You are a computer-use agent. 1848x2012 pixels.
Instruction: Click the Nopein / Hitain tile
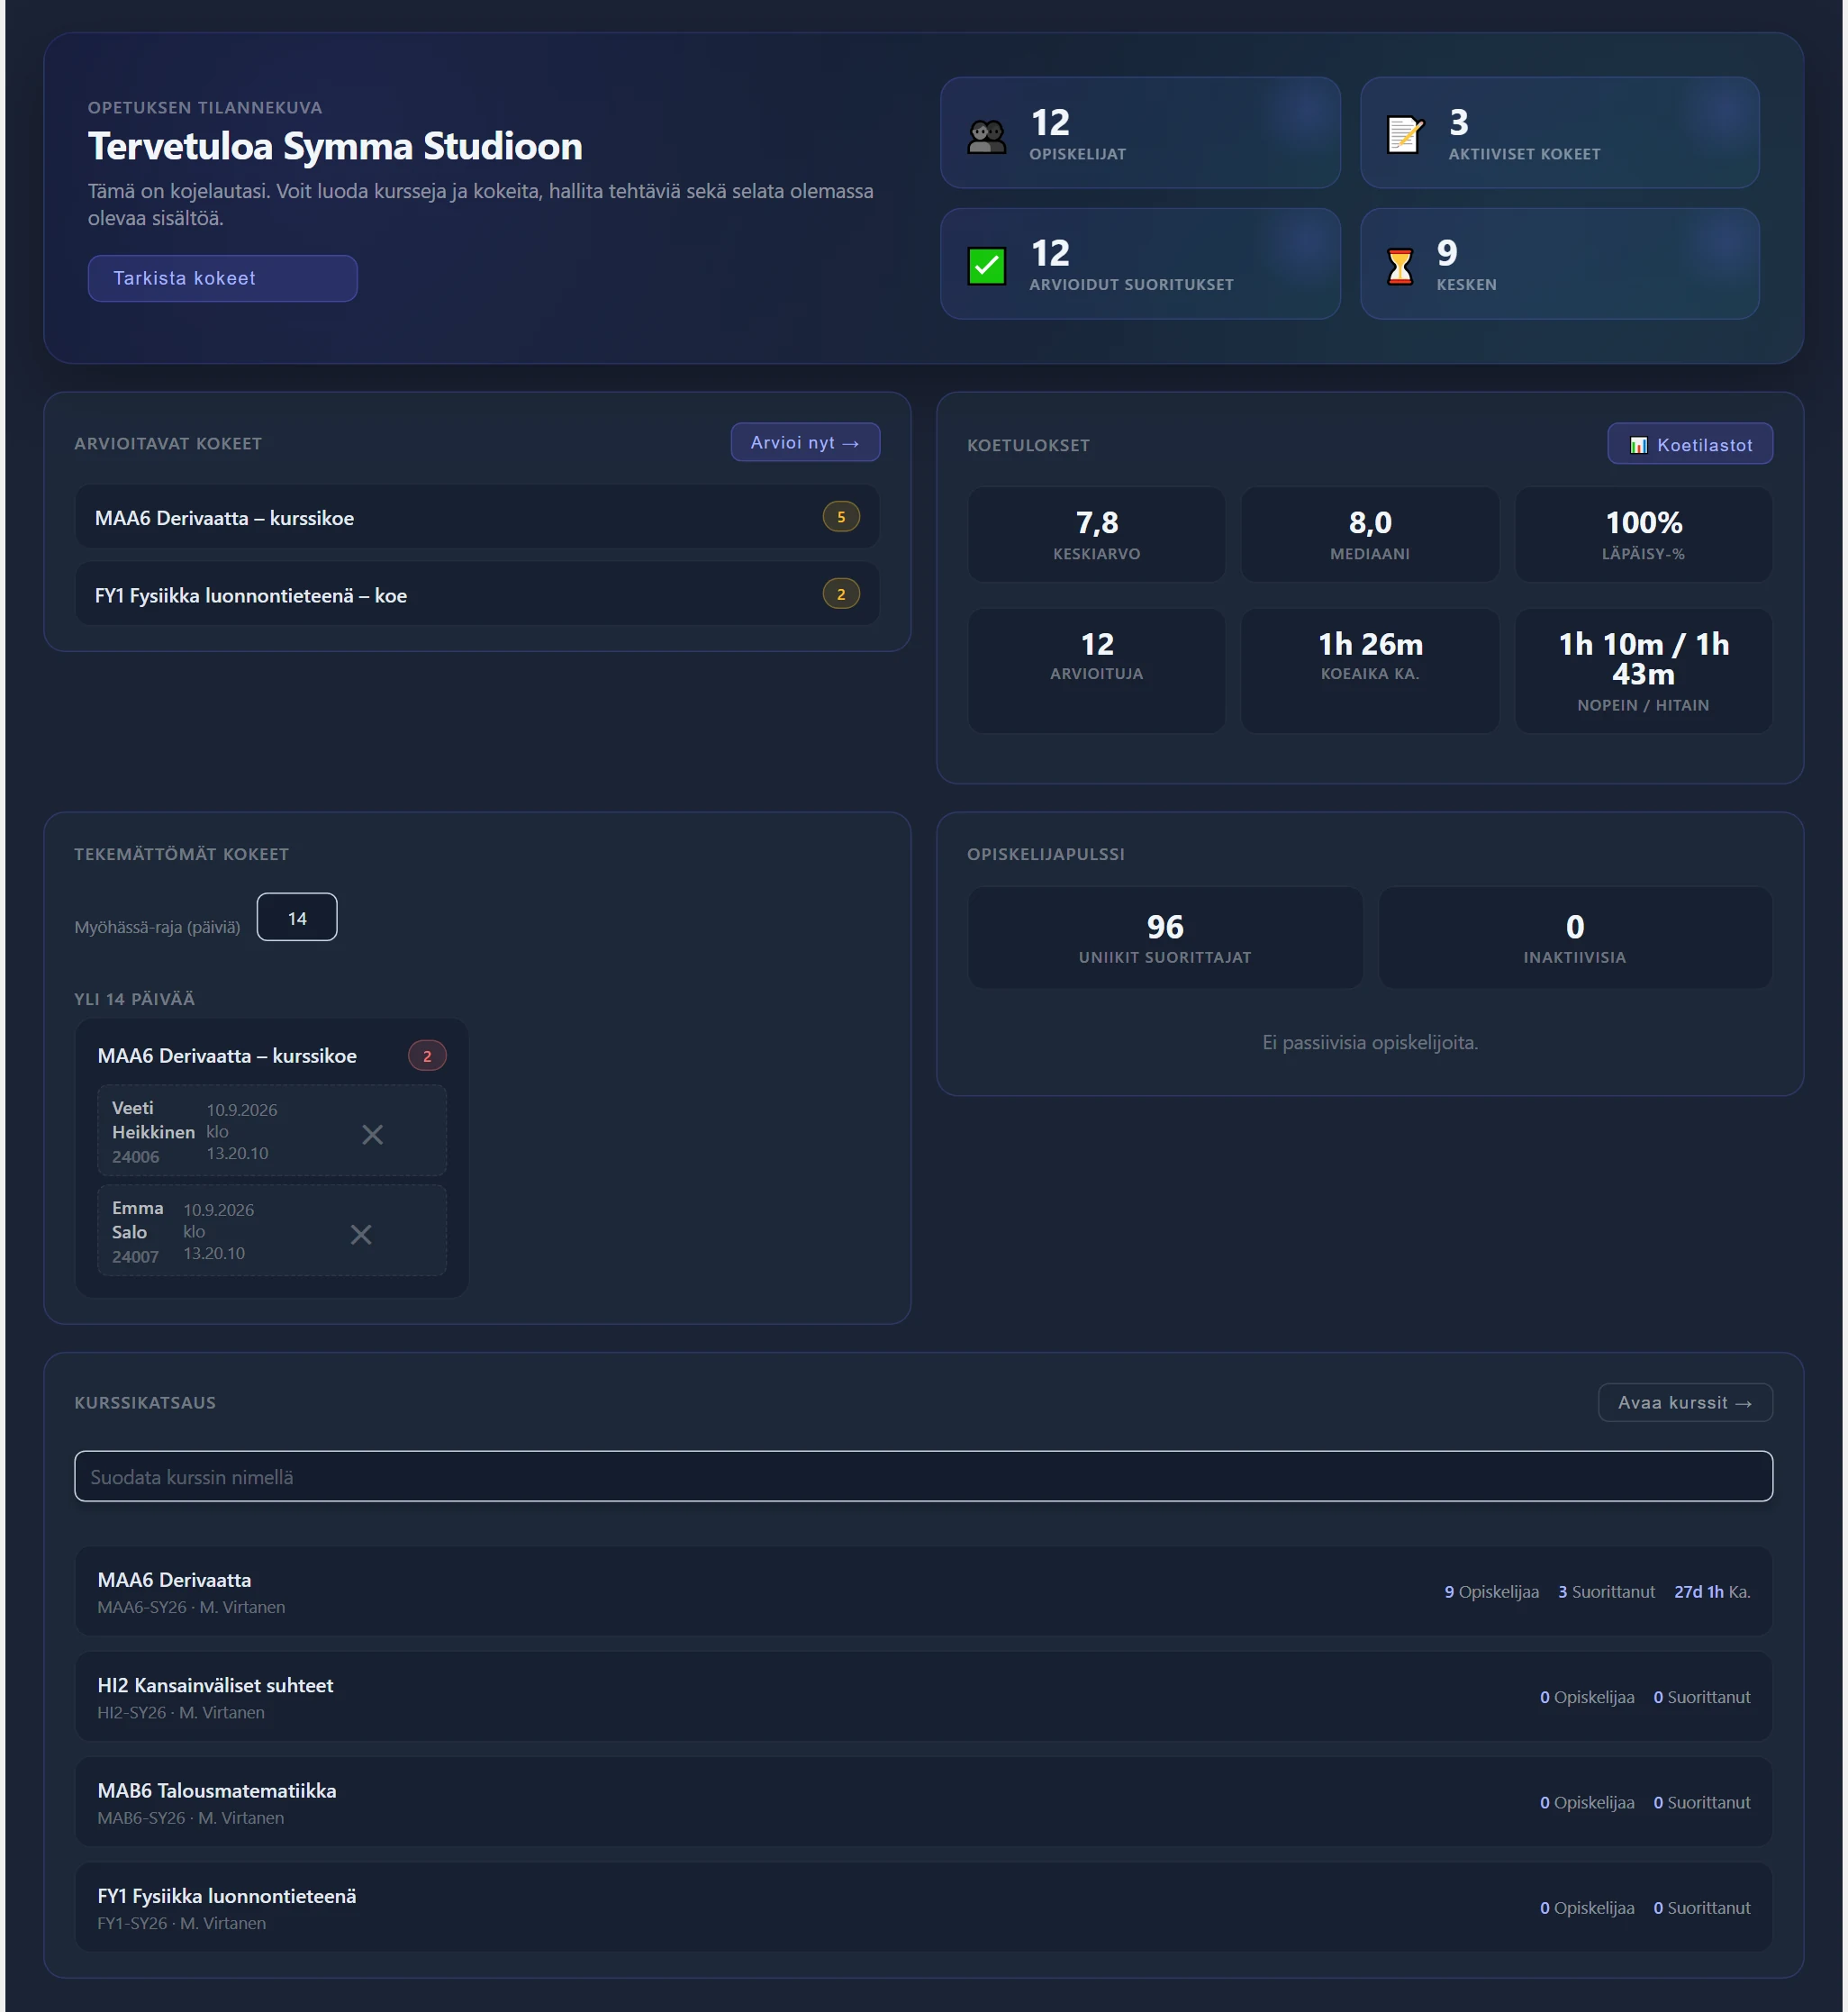coord(1643,671)
